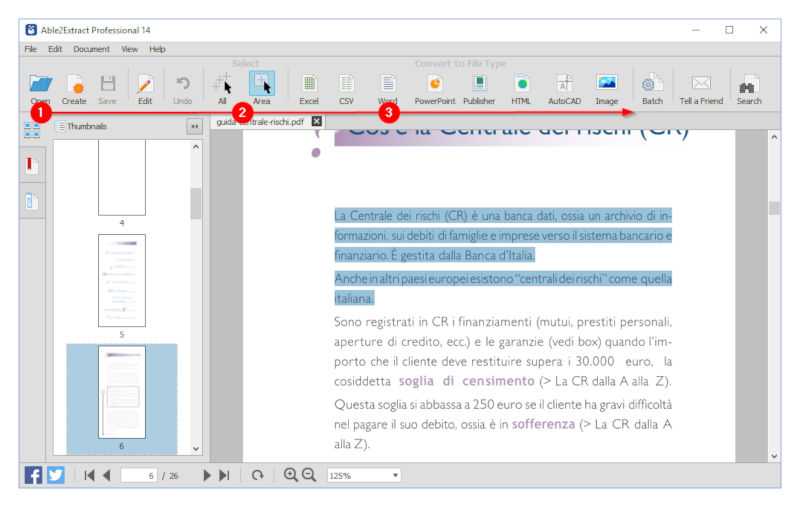Open the File menu
Viewport: 800px width, 507px height.
point(31,49)
